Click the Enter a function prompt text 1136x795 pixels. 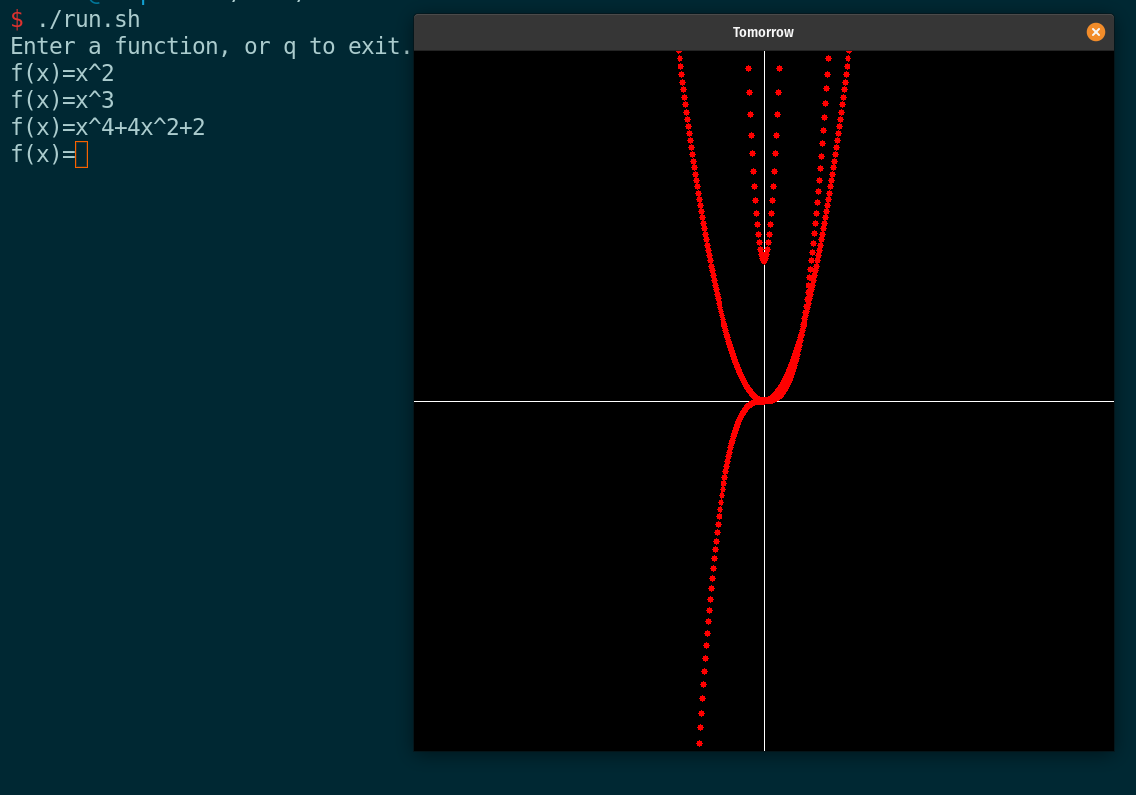(x=180, y=46)
